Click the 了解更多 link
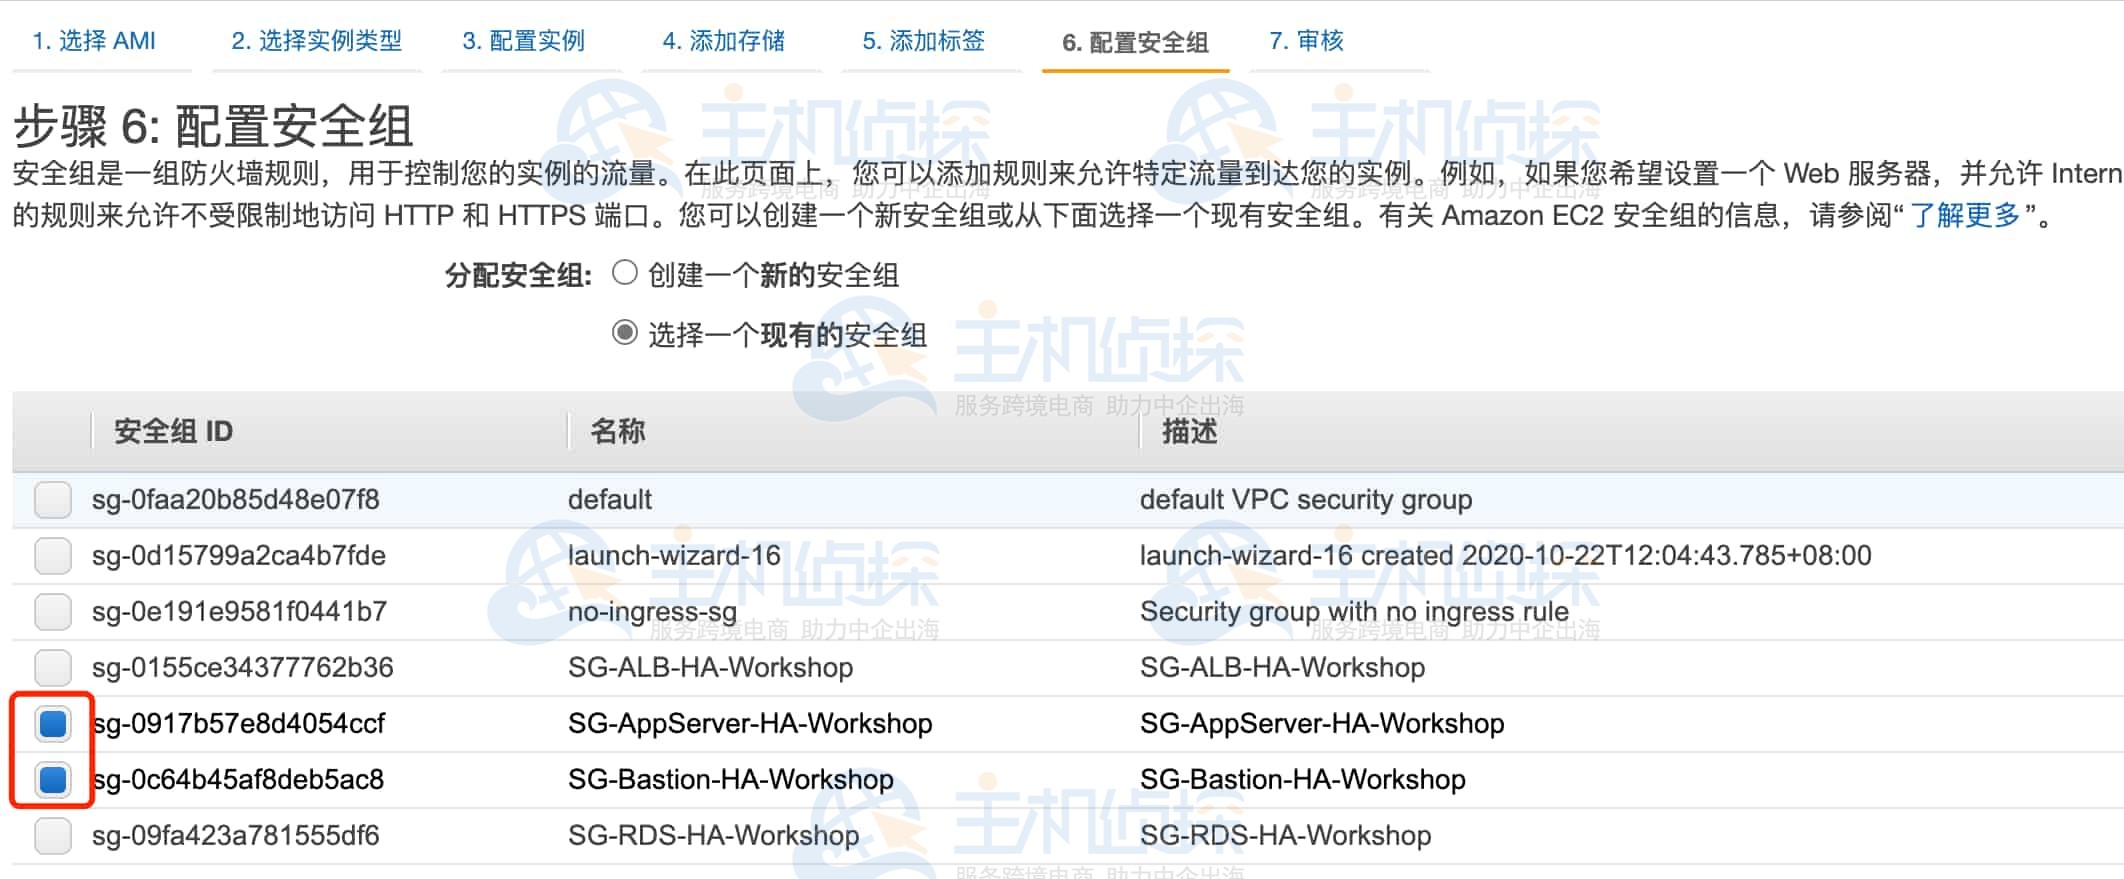2124x879 pixels. click(1965, 215)
